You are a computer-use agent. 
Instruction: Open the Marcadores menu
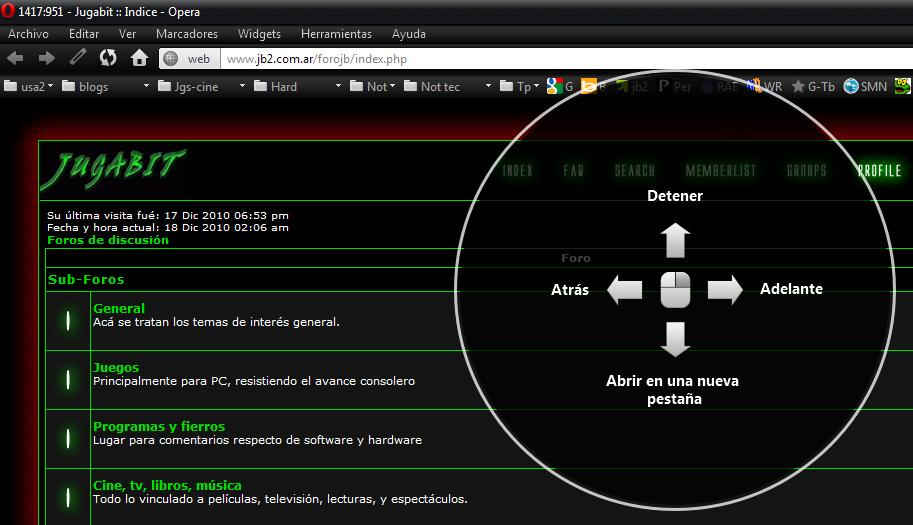click(x=187, y=34)
